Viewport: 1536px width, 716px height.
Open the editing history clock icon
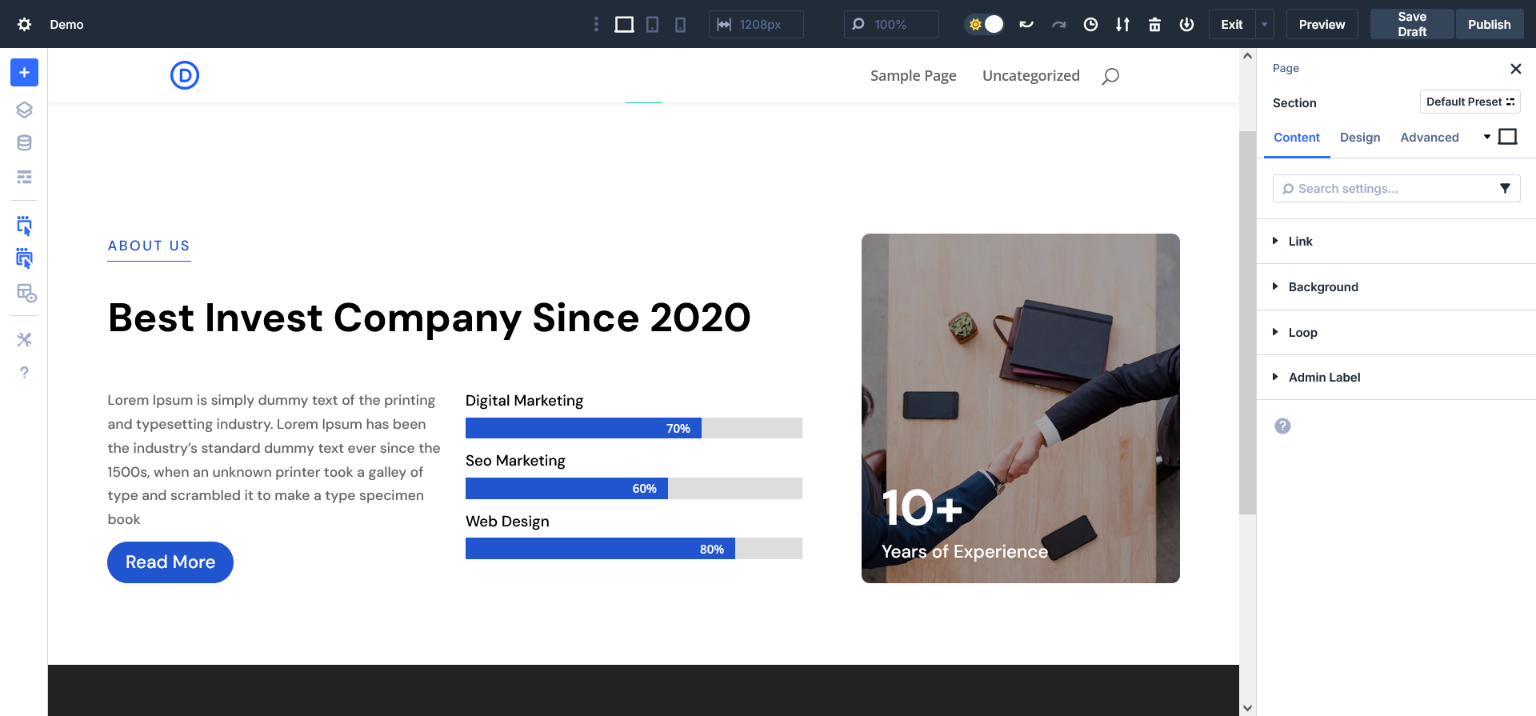pos(1091,24)
